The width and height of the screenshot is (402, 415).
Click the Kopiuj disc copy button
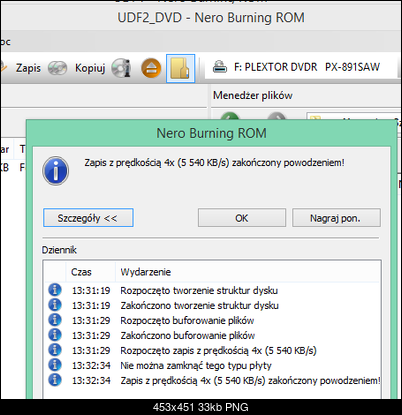point(76,68)
